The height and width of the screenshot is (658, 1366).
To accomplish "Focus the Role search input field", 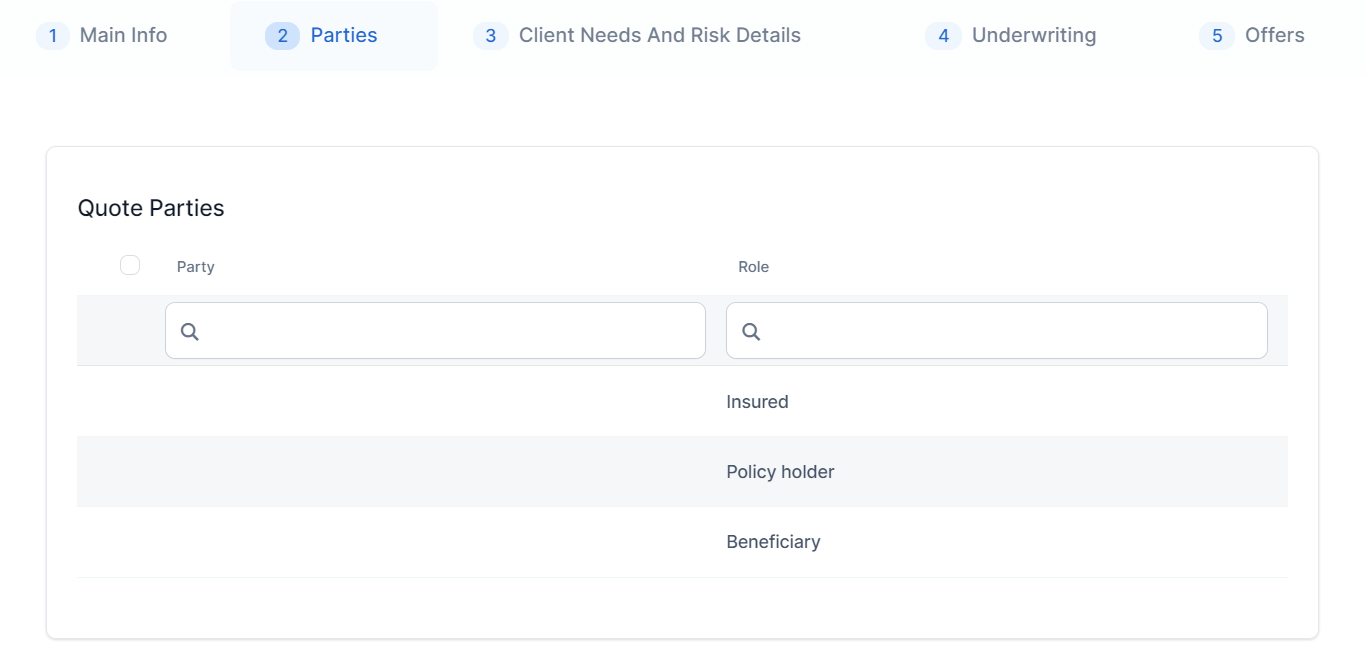I will (1010, 331).
